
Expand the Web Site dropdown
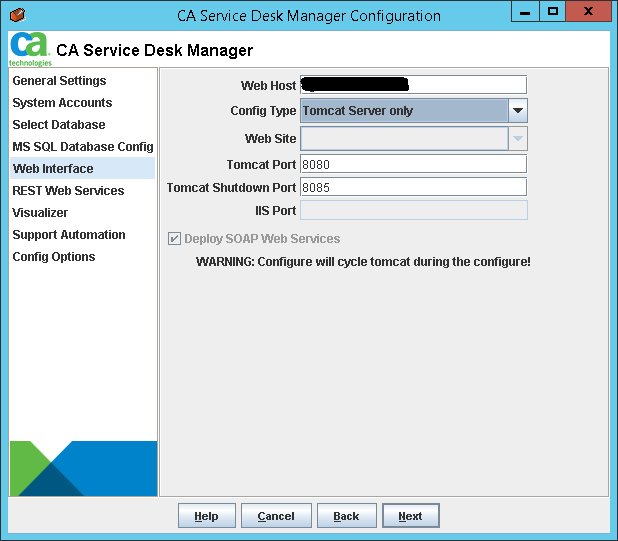517,139
